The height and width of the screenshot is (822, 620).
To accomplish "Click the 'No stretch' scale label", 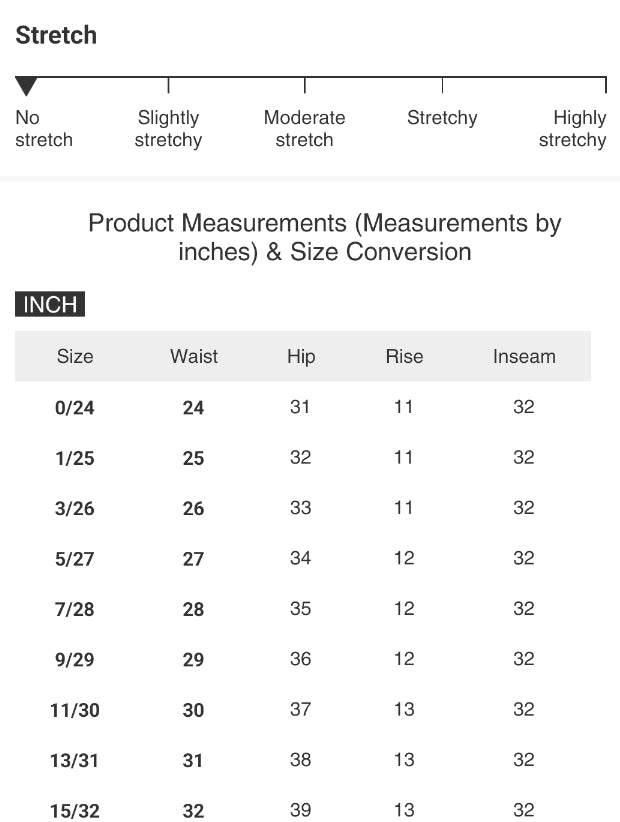I will [x=43, y=129].
